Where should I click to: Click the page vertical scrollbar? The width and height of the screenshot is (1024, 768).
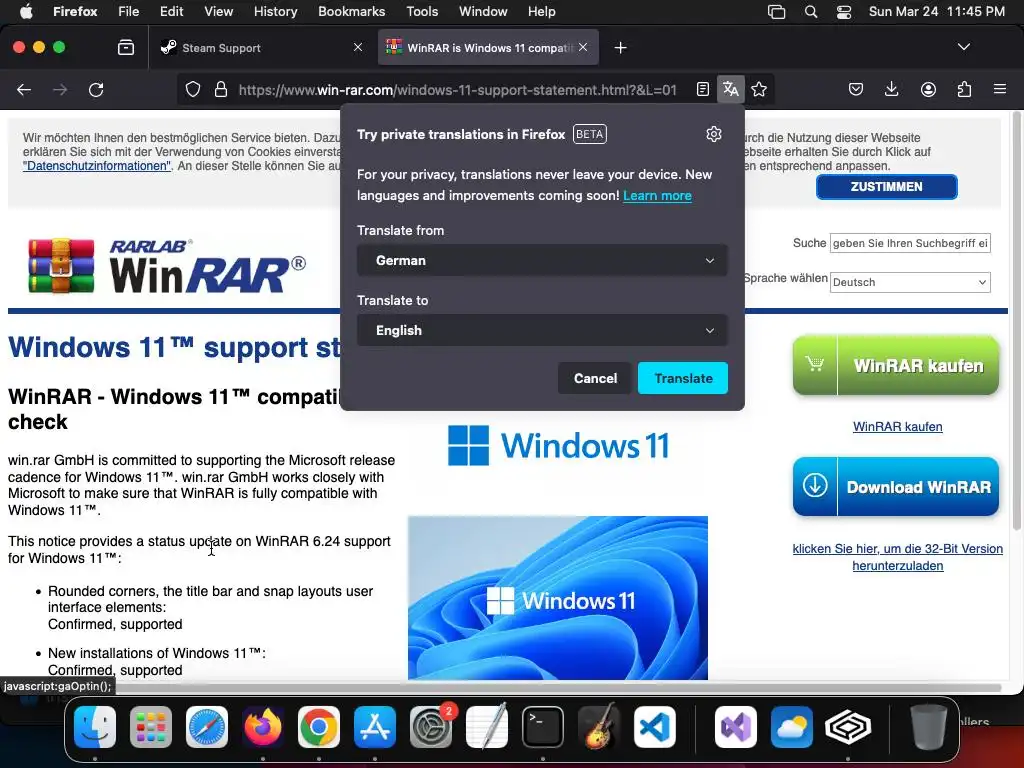[x=1016, y=320]
